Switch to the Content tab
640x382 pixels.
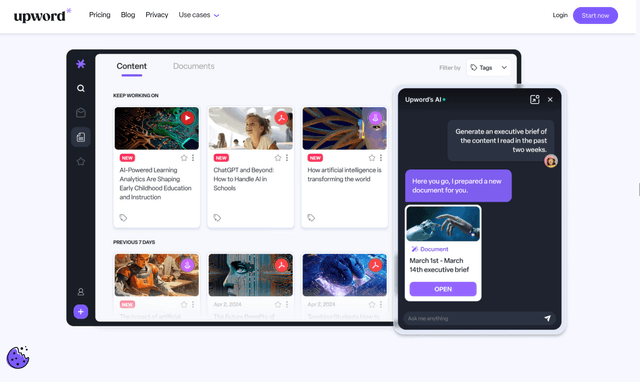pos(131,67)
